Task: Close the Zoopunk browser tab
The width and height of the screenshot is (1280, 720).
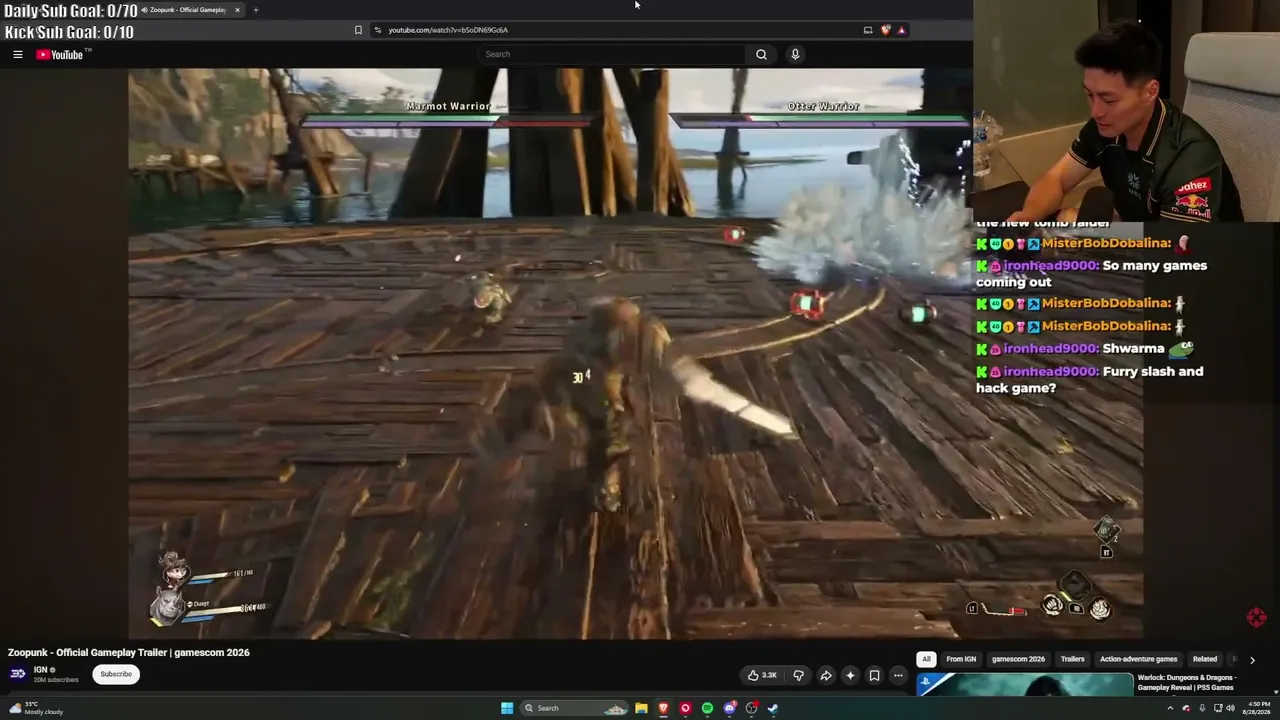Action: tap(237, 10)
